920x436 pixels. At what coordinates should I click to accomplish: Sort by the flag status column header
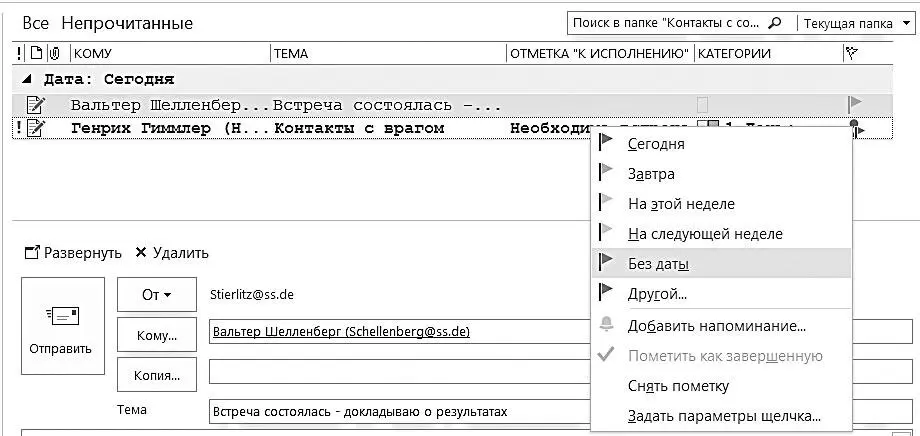click(x=851, y=54)
